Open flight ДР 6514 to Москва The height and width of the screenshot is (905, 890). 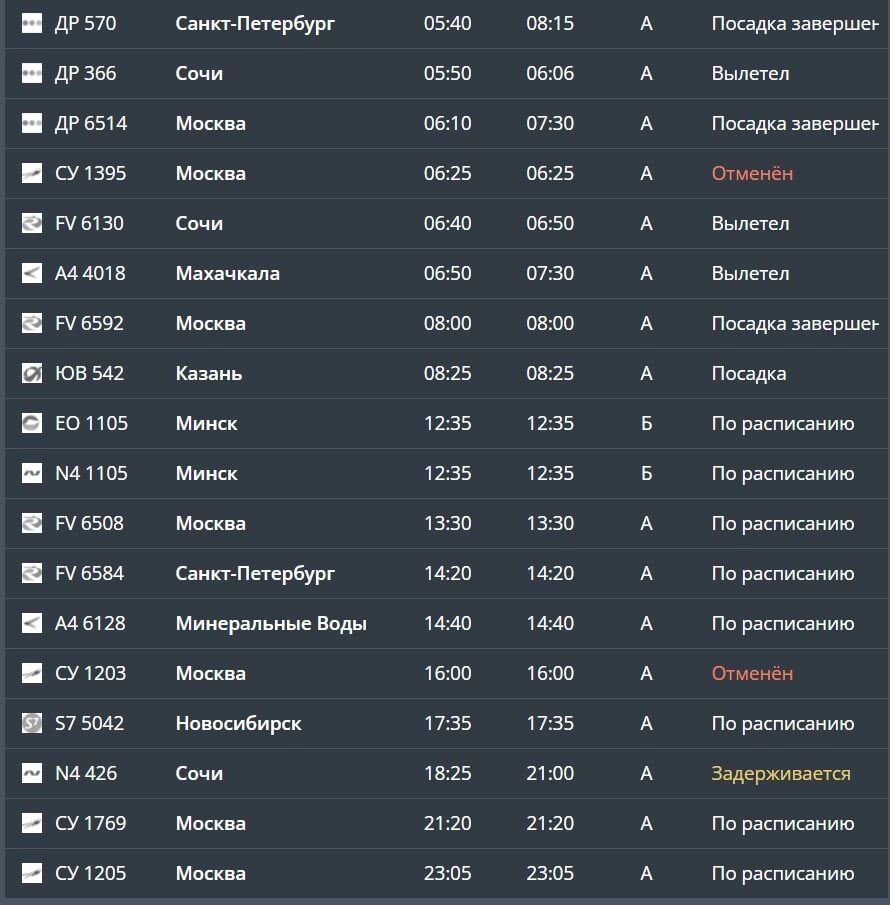91,123
